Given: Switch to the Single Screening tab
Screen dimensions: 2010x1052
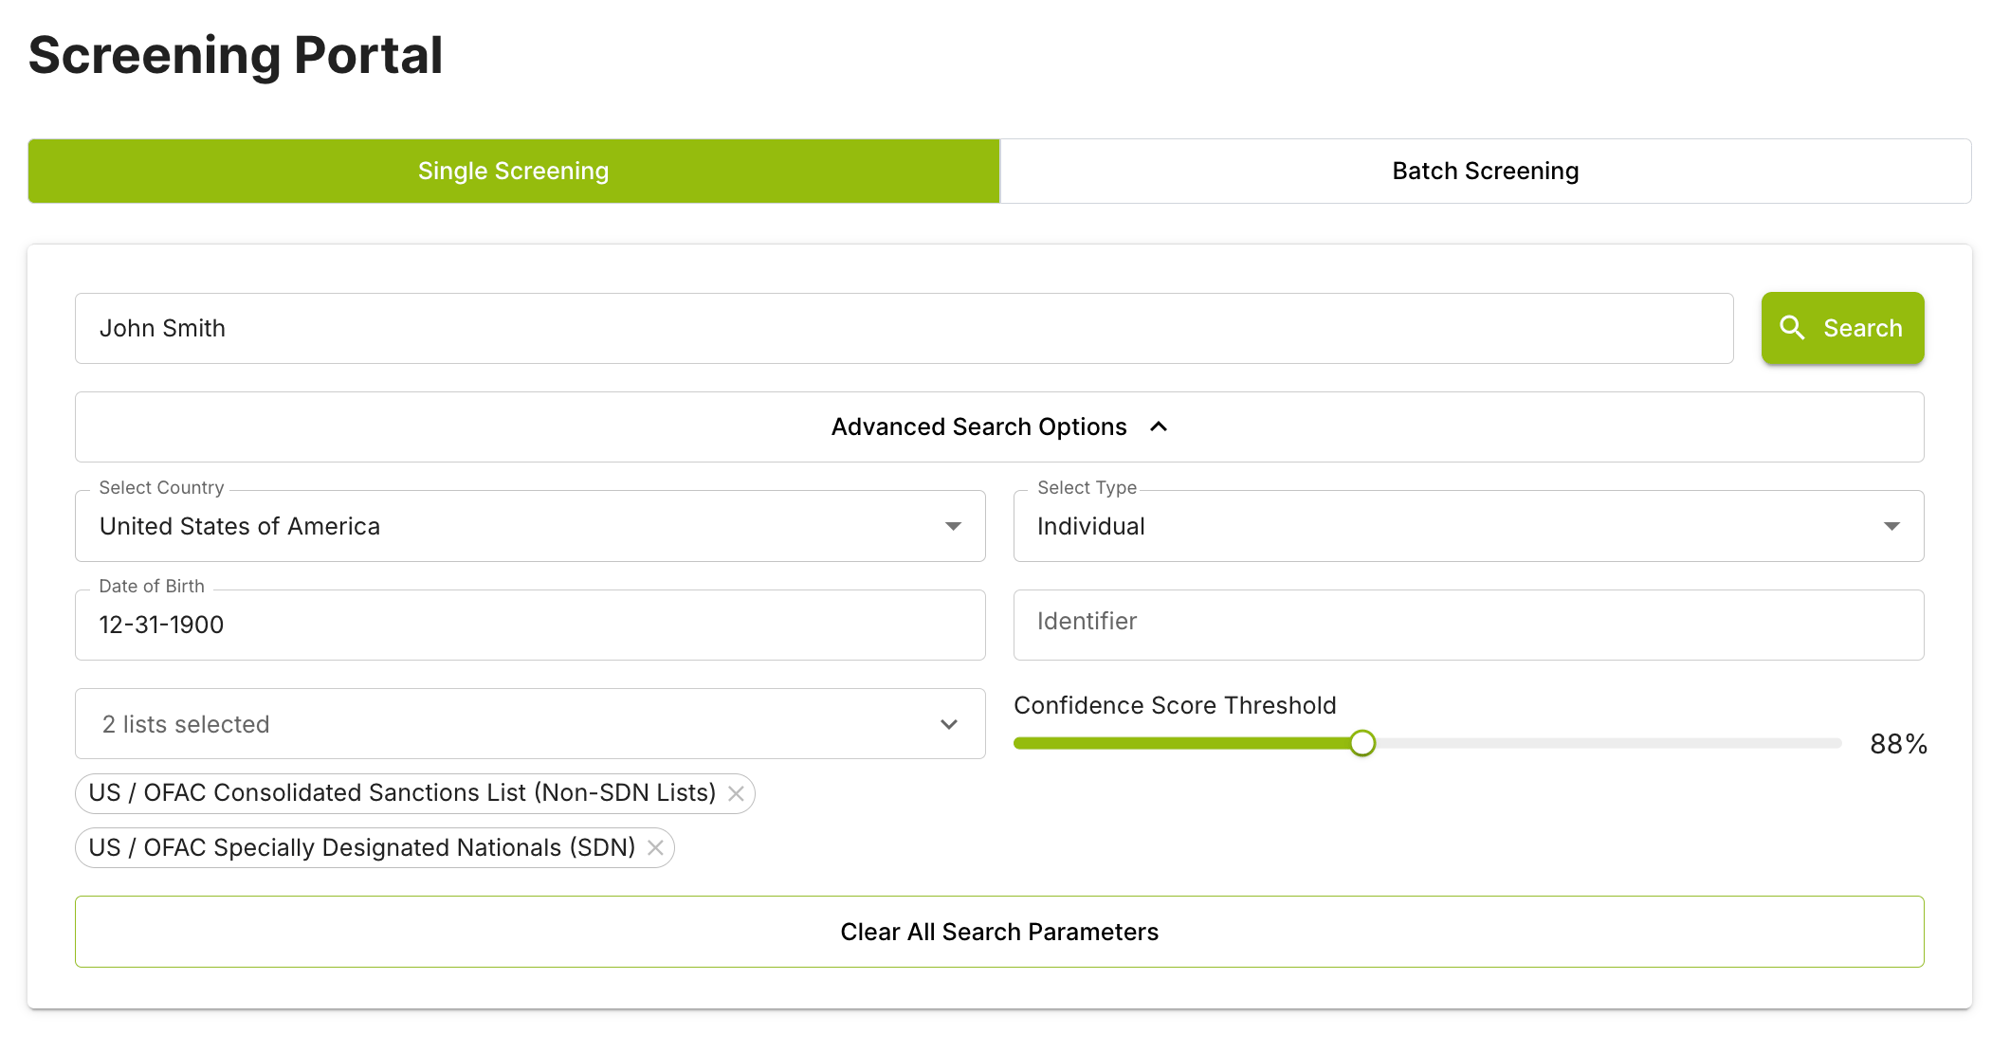Looking at the screenshot, I should (514, 171).
